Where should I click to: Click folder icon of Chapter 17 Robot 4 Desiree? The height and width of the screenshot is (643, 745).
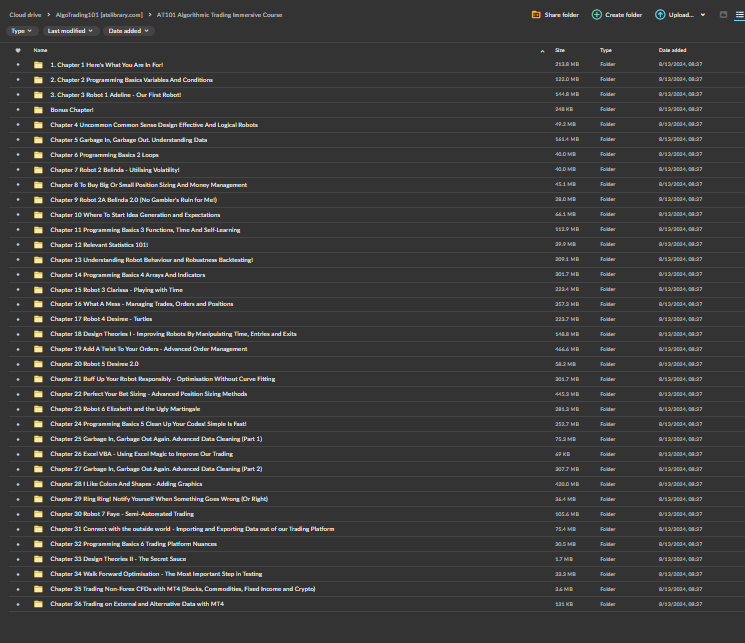coord(38,319)
